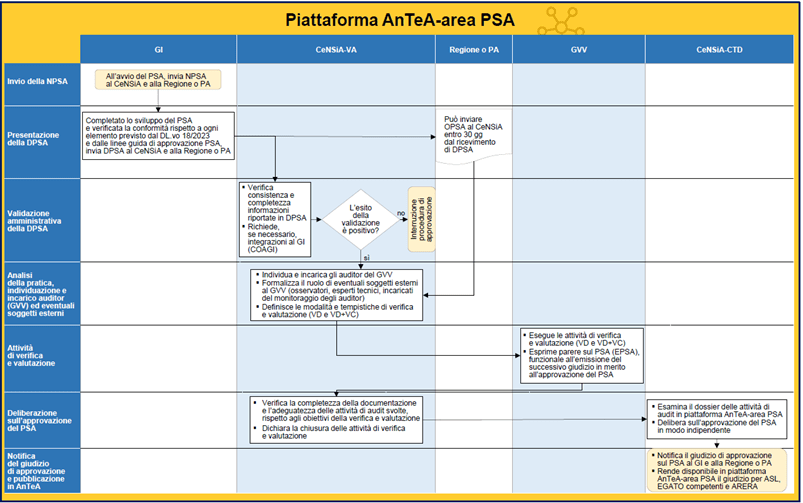Viewport: 803px width, 503px height.
Task: Select the Regione o PA column header
Action: tap(474, 50)
